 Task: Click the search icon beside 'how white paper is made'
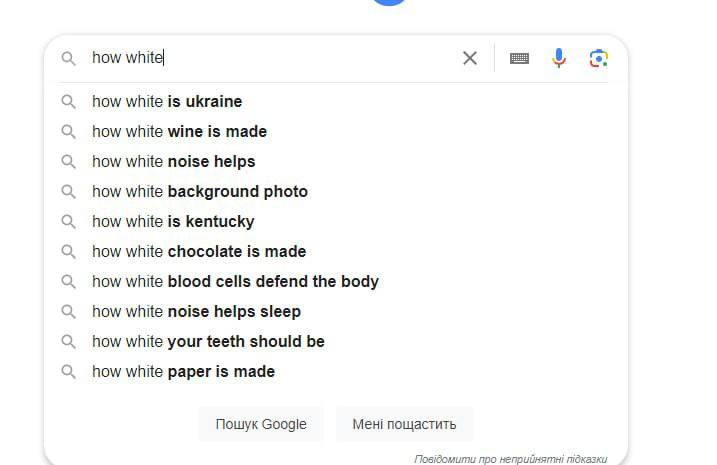[69, 372]
